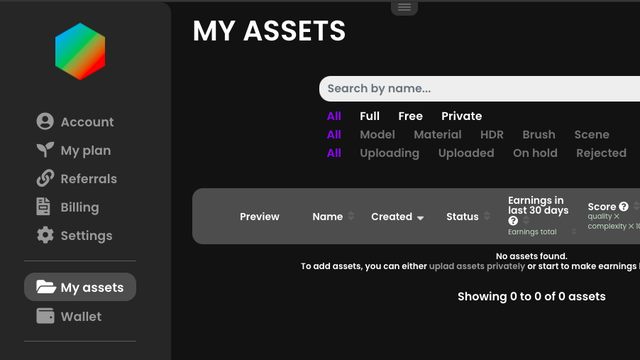The image size is (640, 360).
Task: Sort table by Name column
Action: 333,216
